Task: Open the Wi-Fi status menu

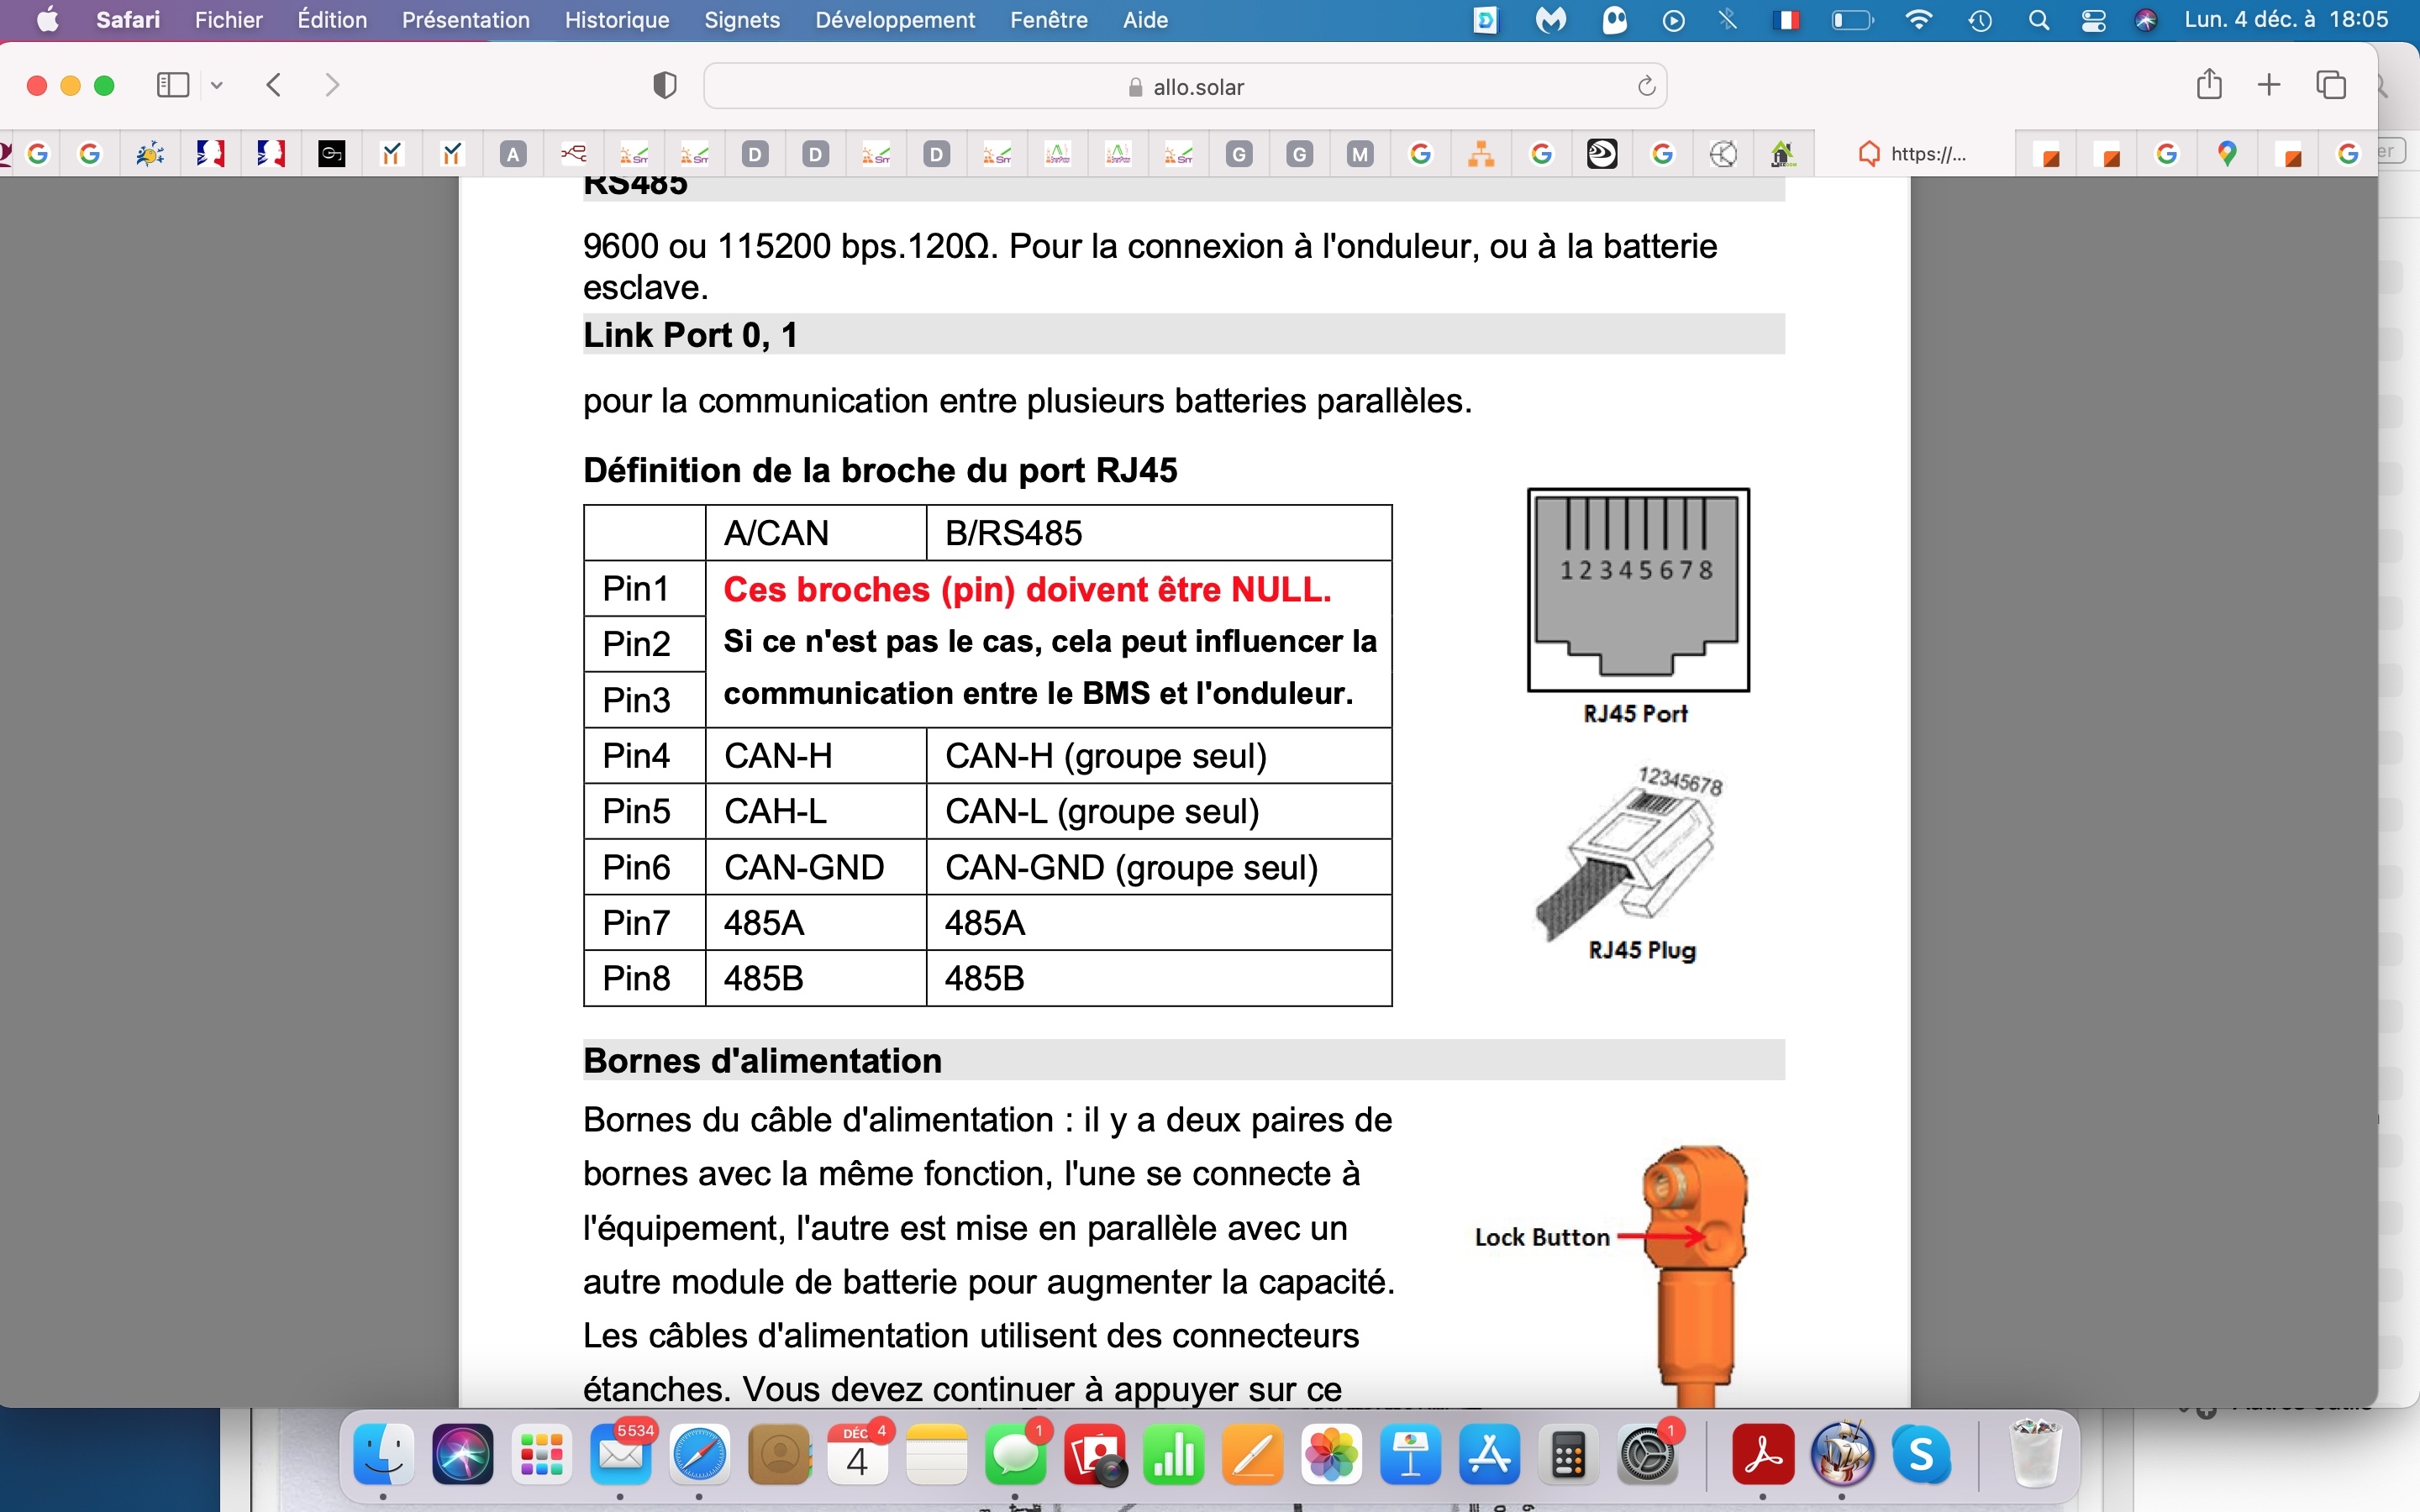Action: [x=1918, y=20]
